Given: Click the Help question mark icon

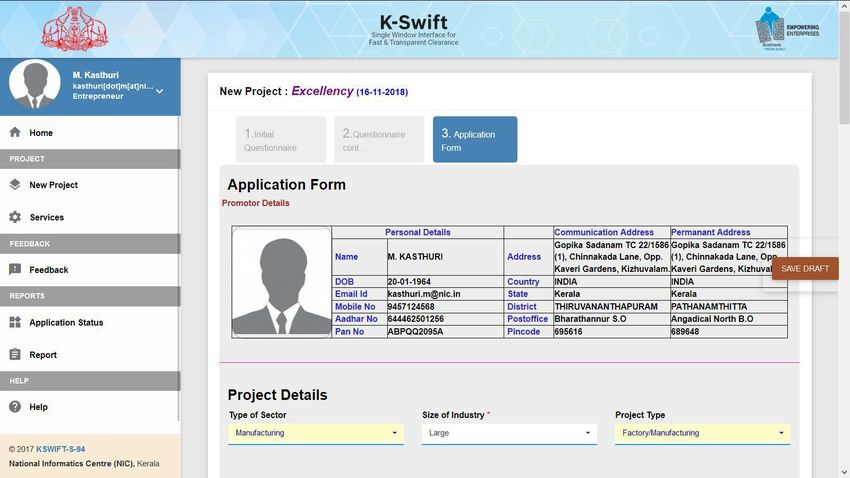Looking at the screenshot, I should pyautogui.click(x=15, y=406).
